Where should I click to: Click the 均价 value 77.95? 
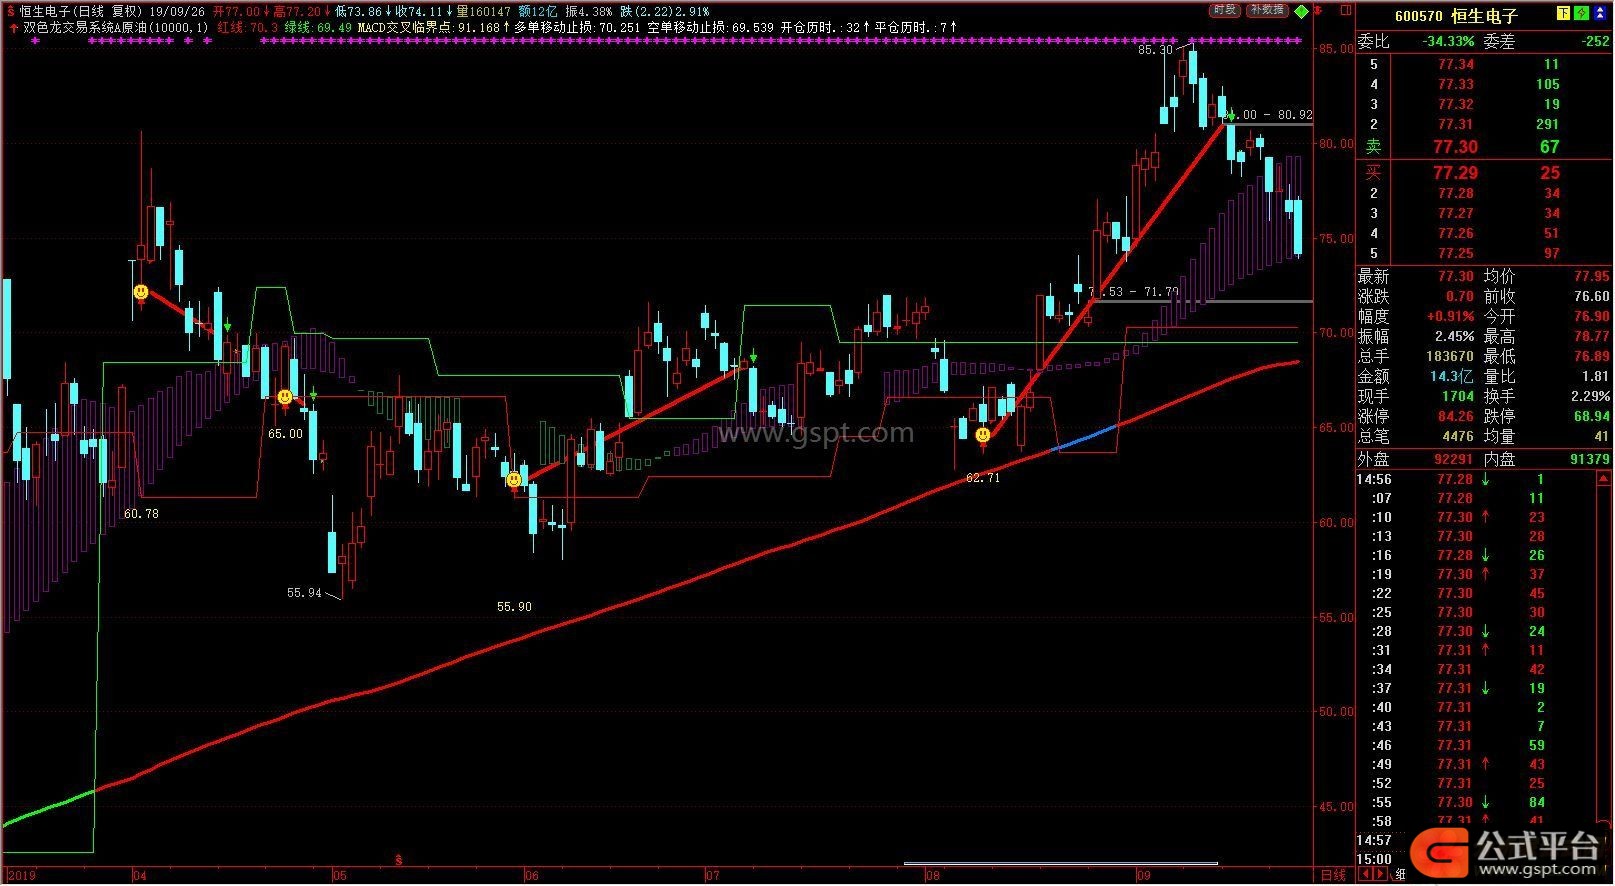coord(1592,276)
